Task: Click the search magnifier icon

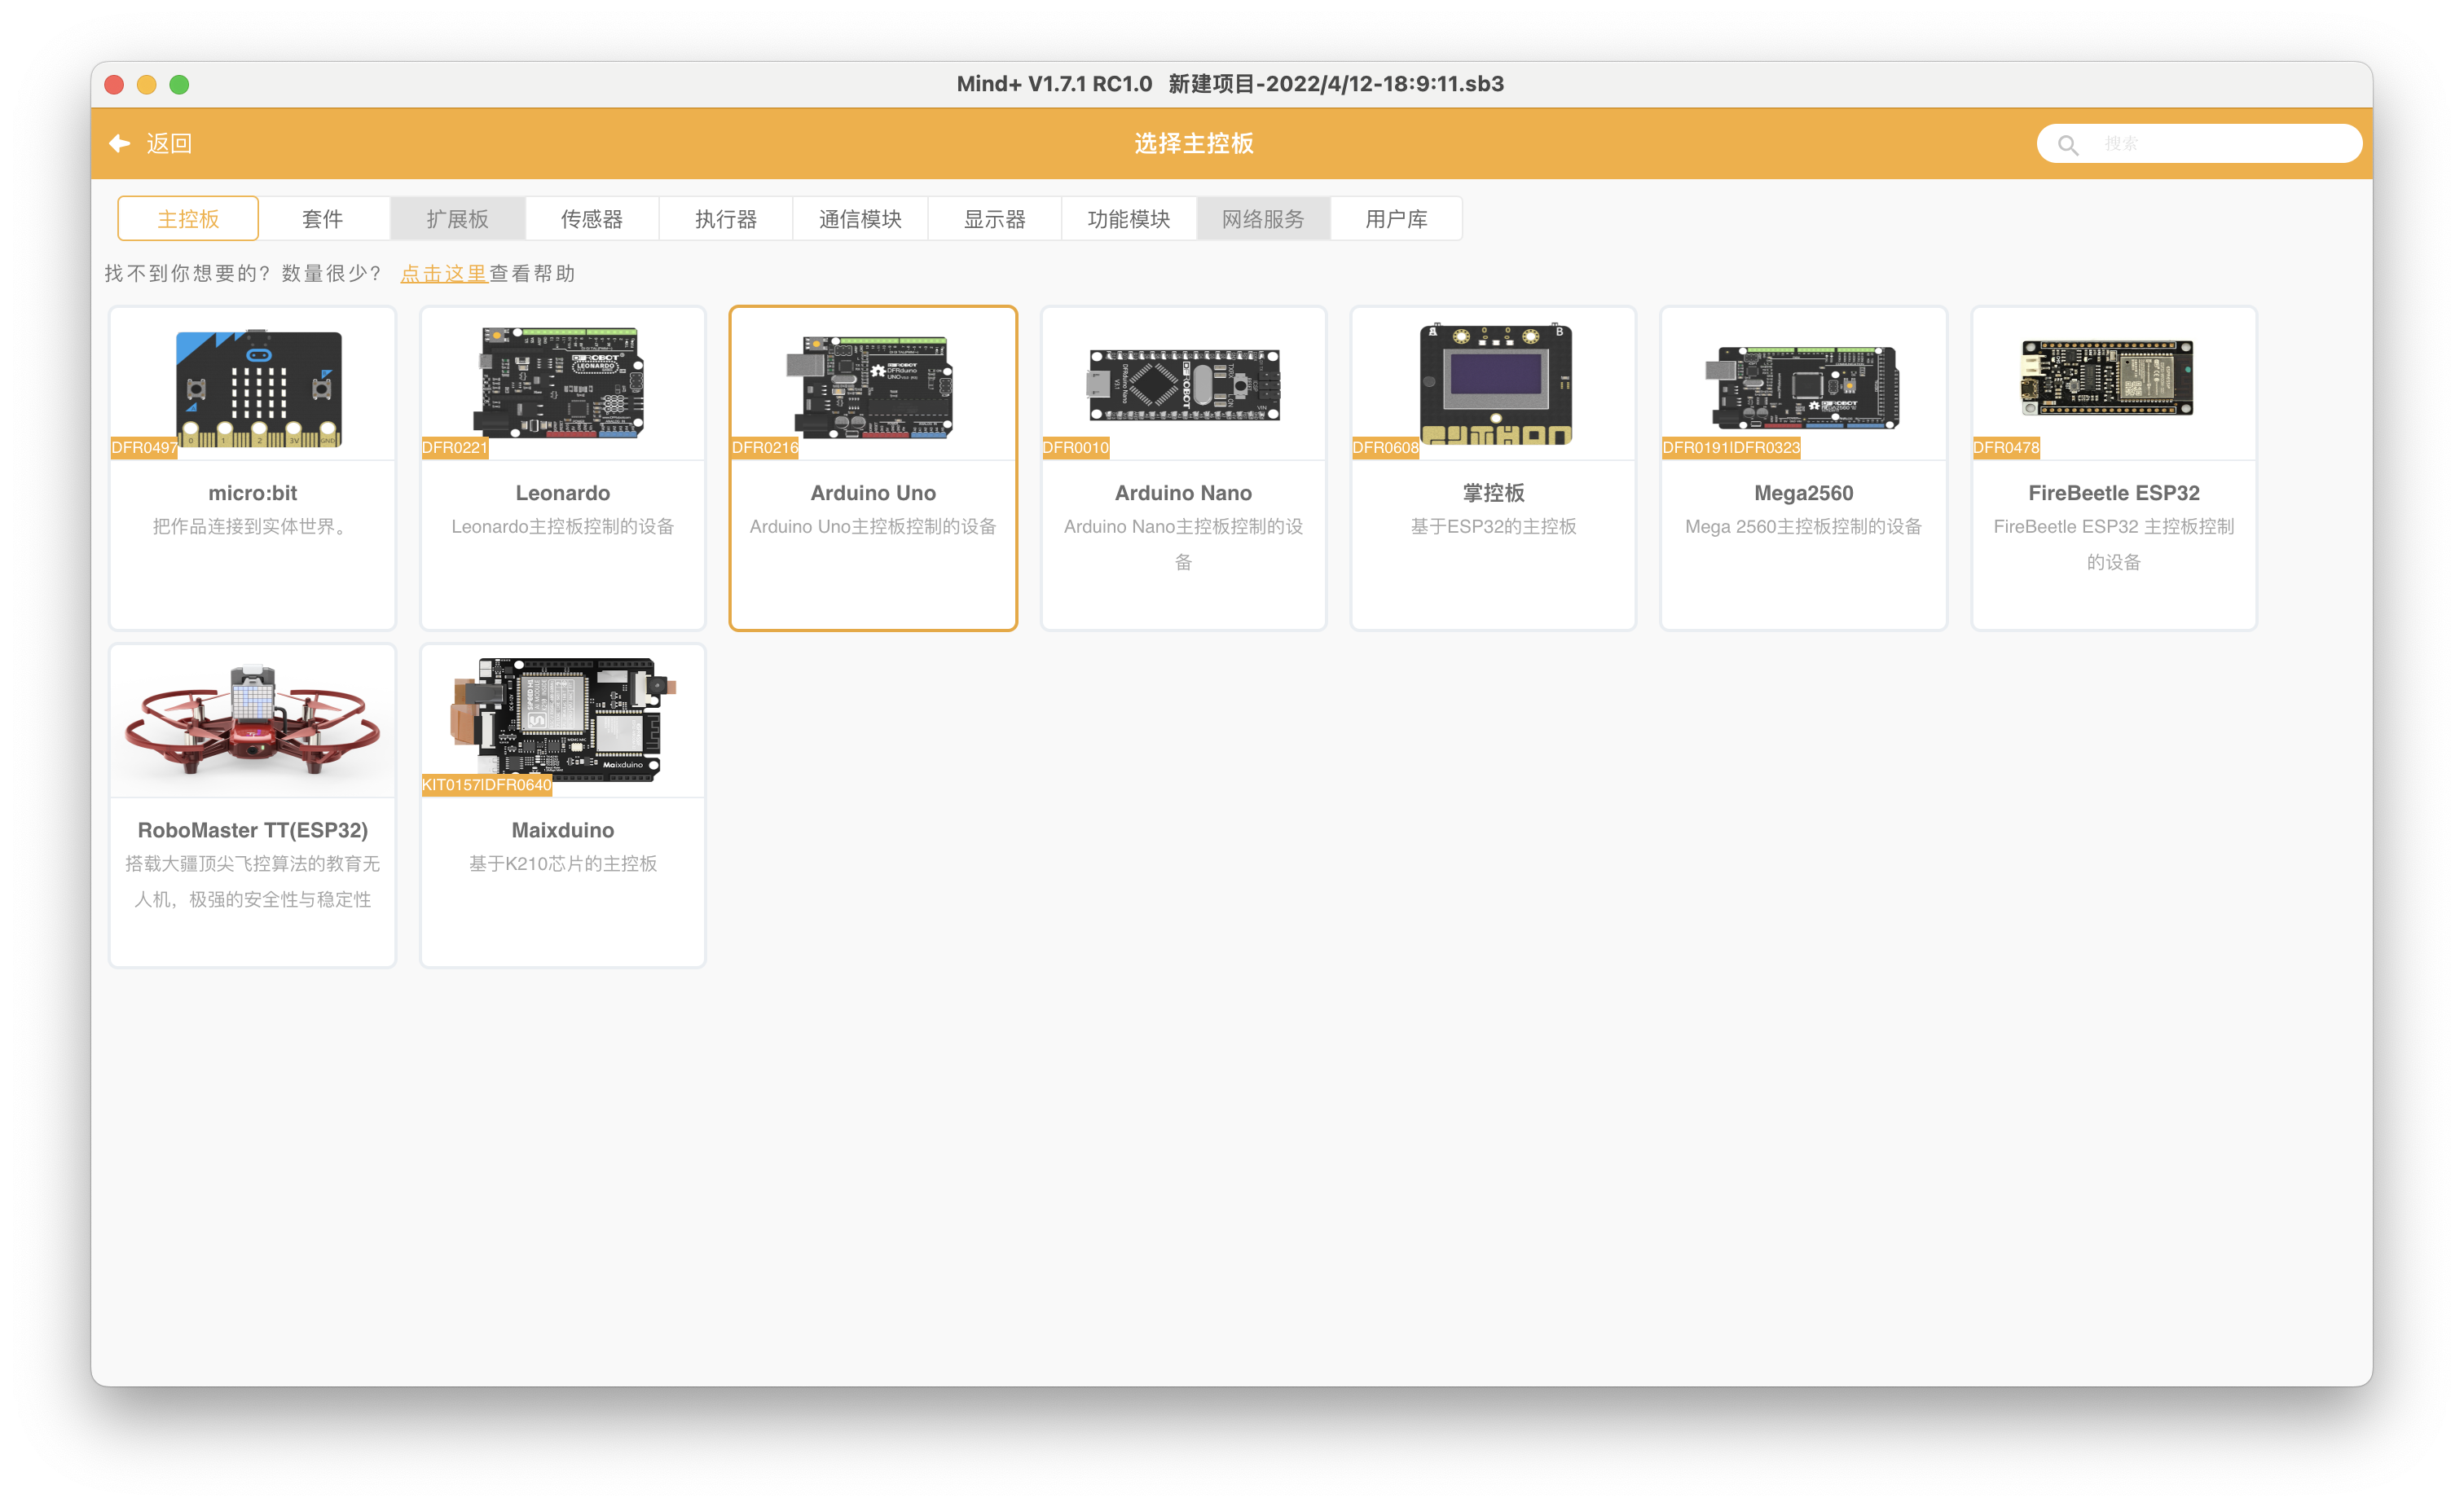Action: pyautogui.click(x=2068, y=145)
